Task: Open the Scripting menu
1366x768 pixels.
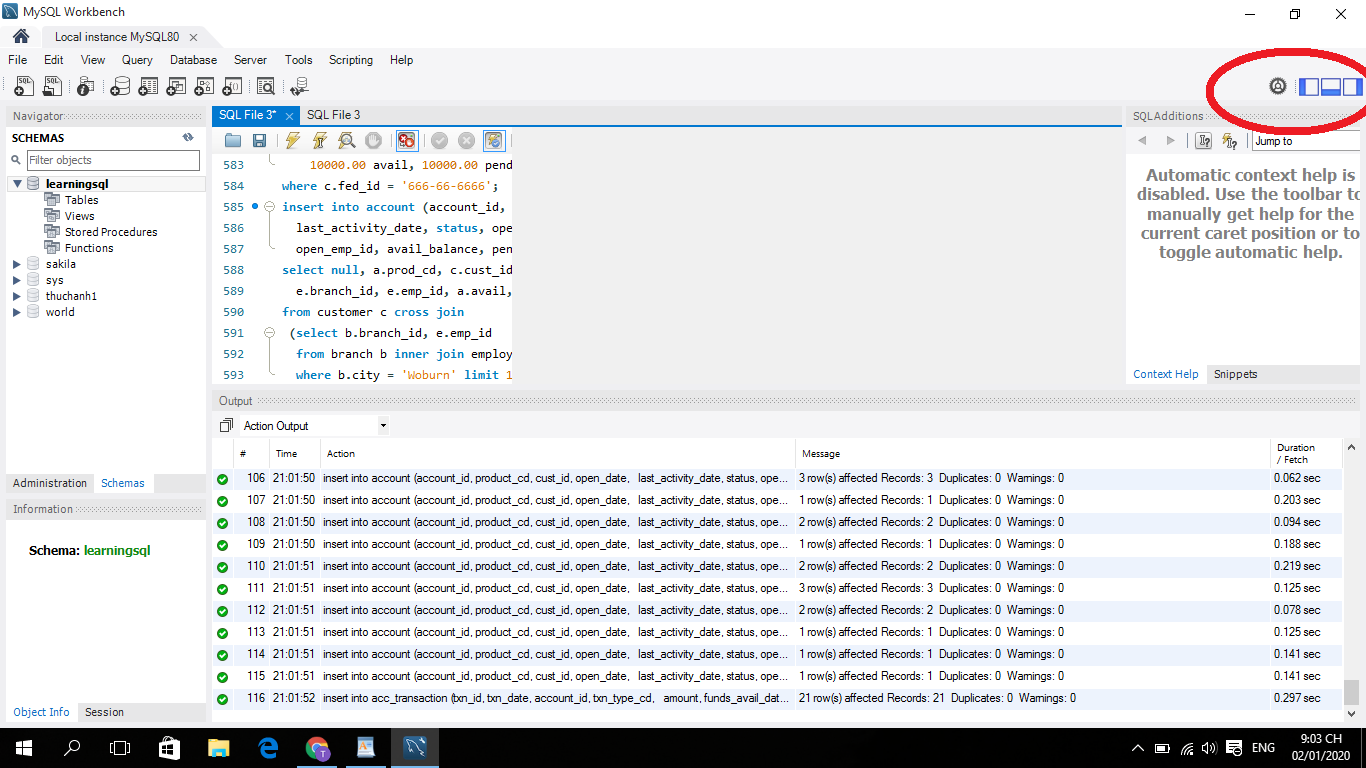Action: [351, 60]
